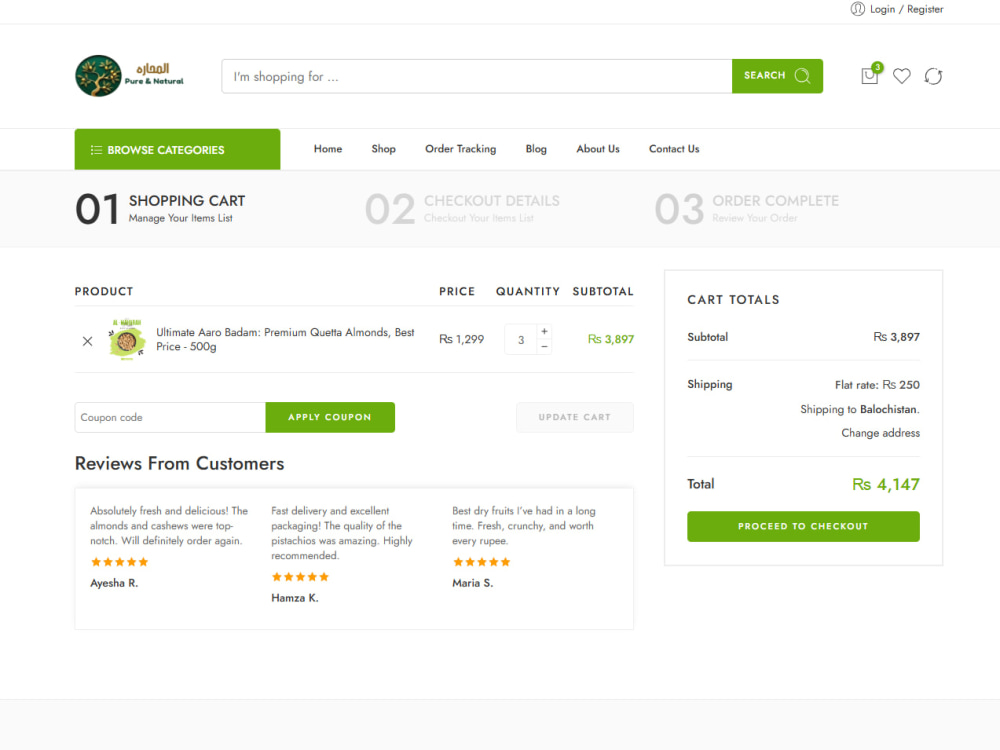Open the compare refresh-arrows icon
1000x750 pixels.
point(933,76)
